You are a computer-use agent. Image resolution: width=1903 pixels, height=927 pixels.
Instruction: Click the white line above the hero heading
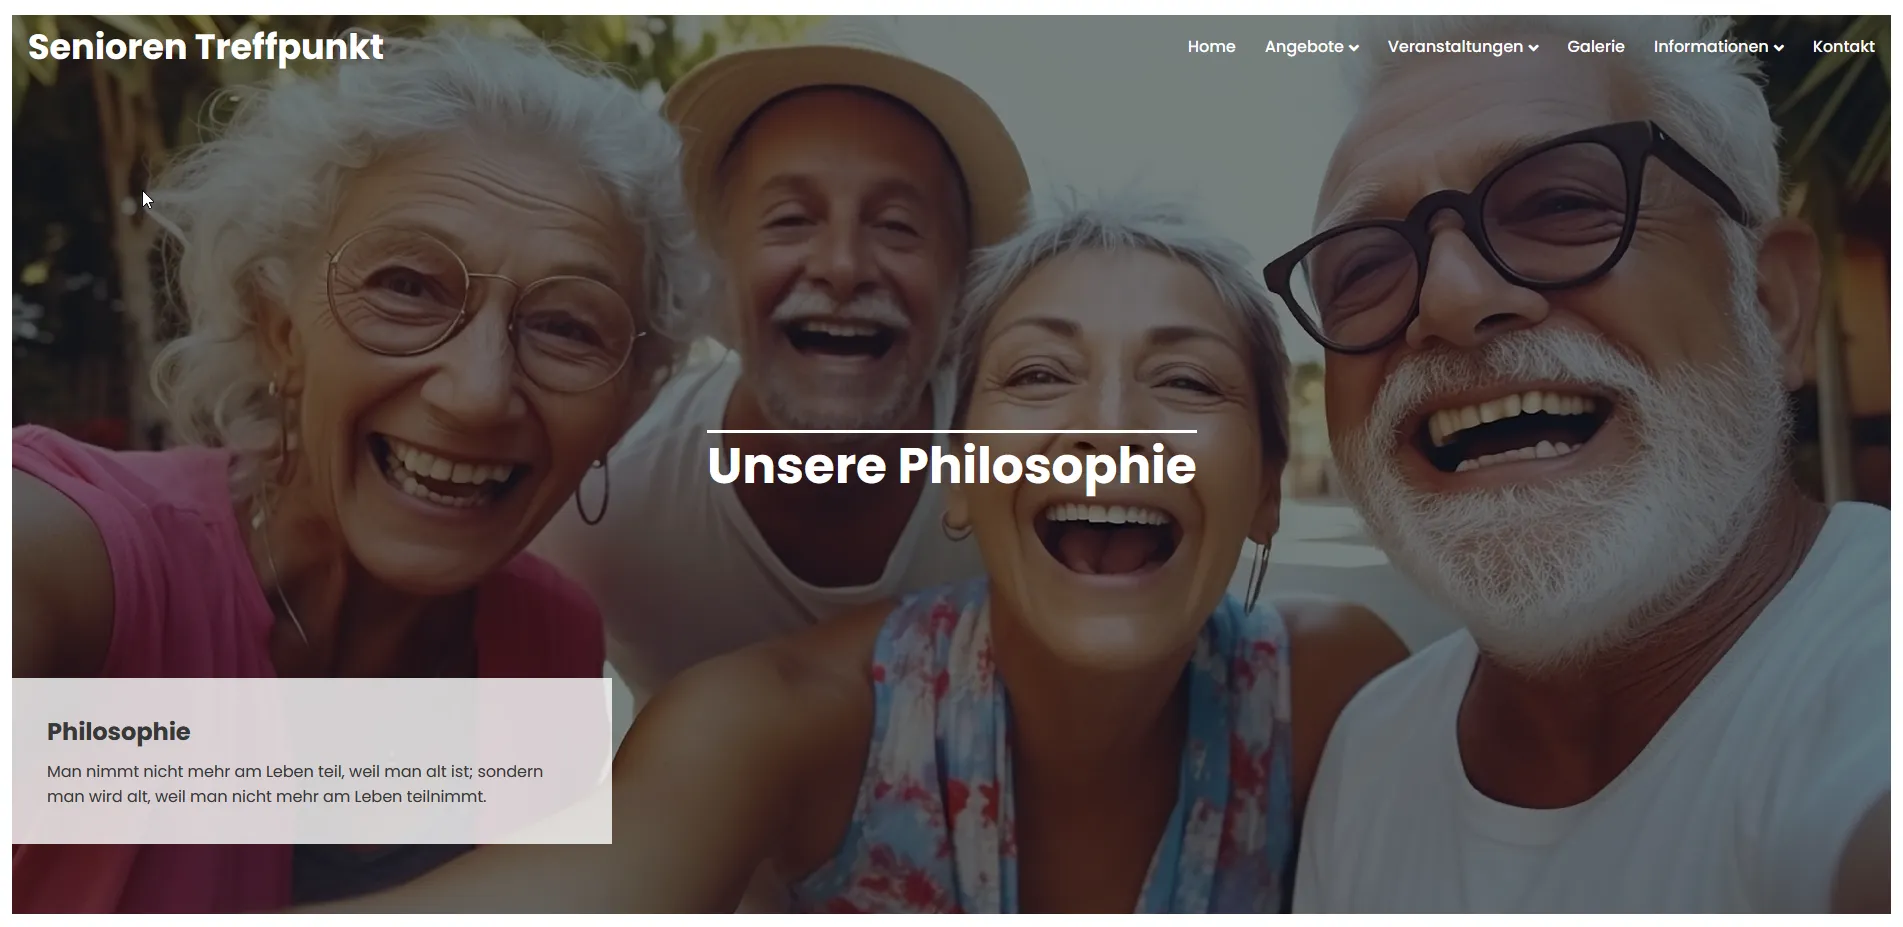[x=951, y=431]
